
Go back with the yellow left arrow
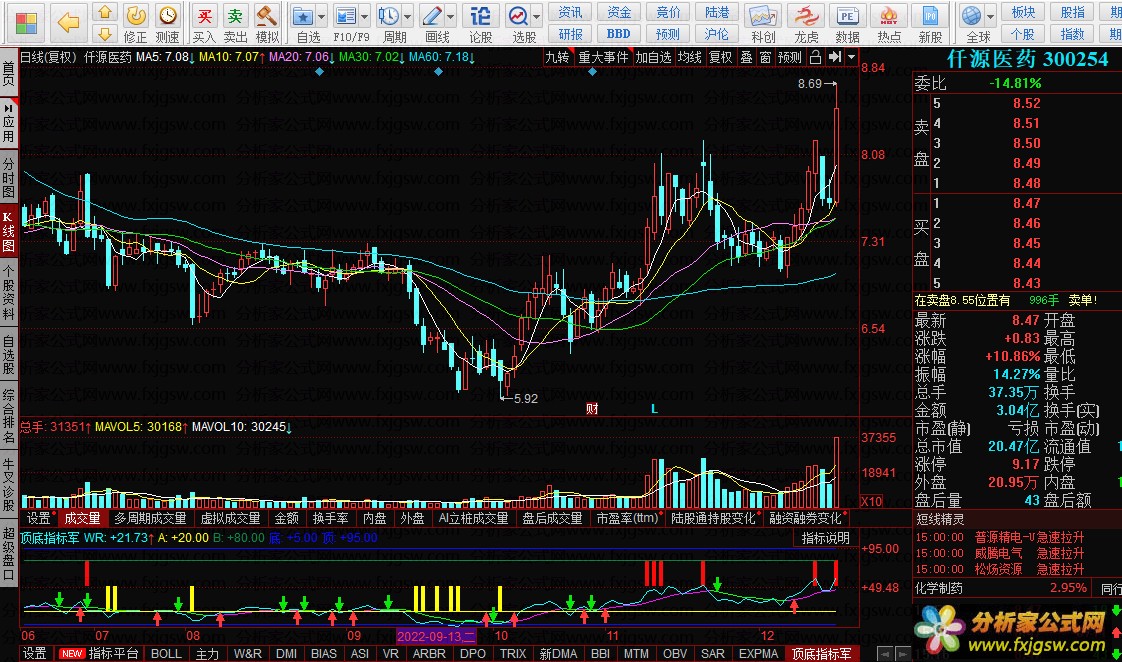[69, 22]
